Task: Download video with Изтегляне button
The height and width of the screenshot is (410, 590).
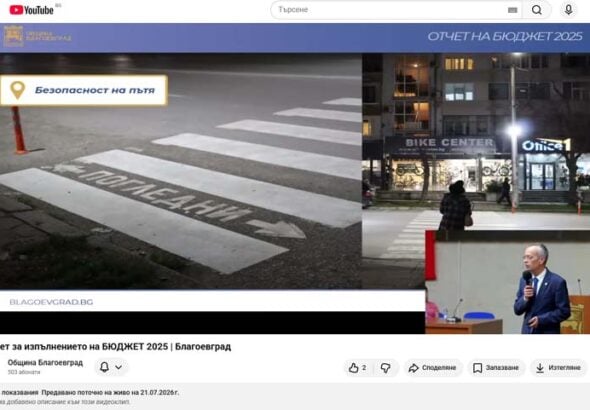Action: tap(558, 367)
